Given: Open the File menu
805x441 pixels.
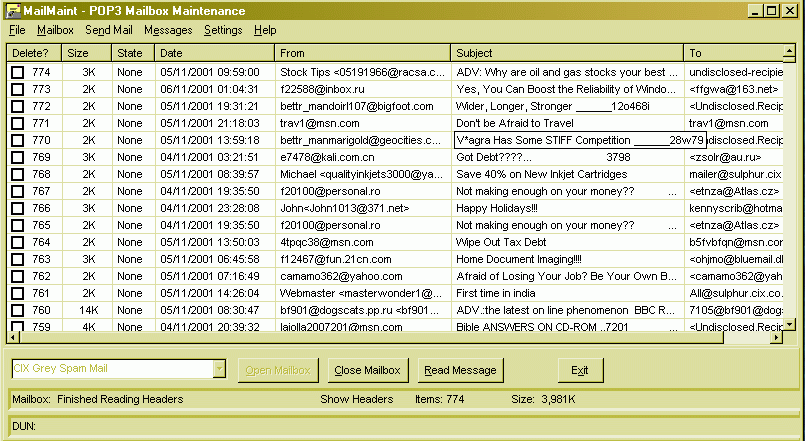Looking at the screenshot, I should pyautogui.click(x=17, y=30).
